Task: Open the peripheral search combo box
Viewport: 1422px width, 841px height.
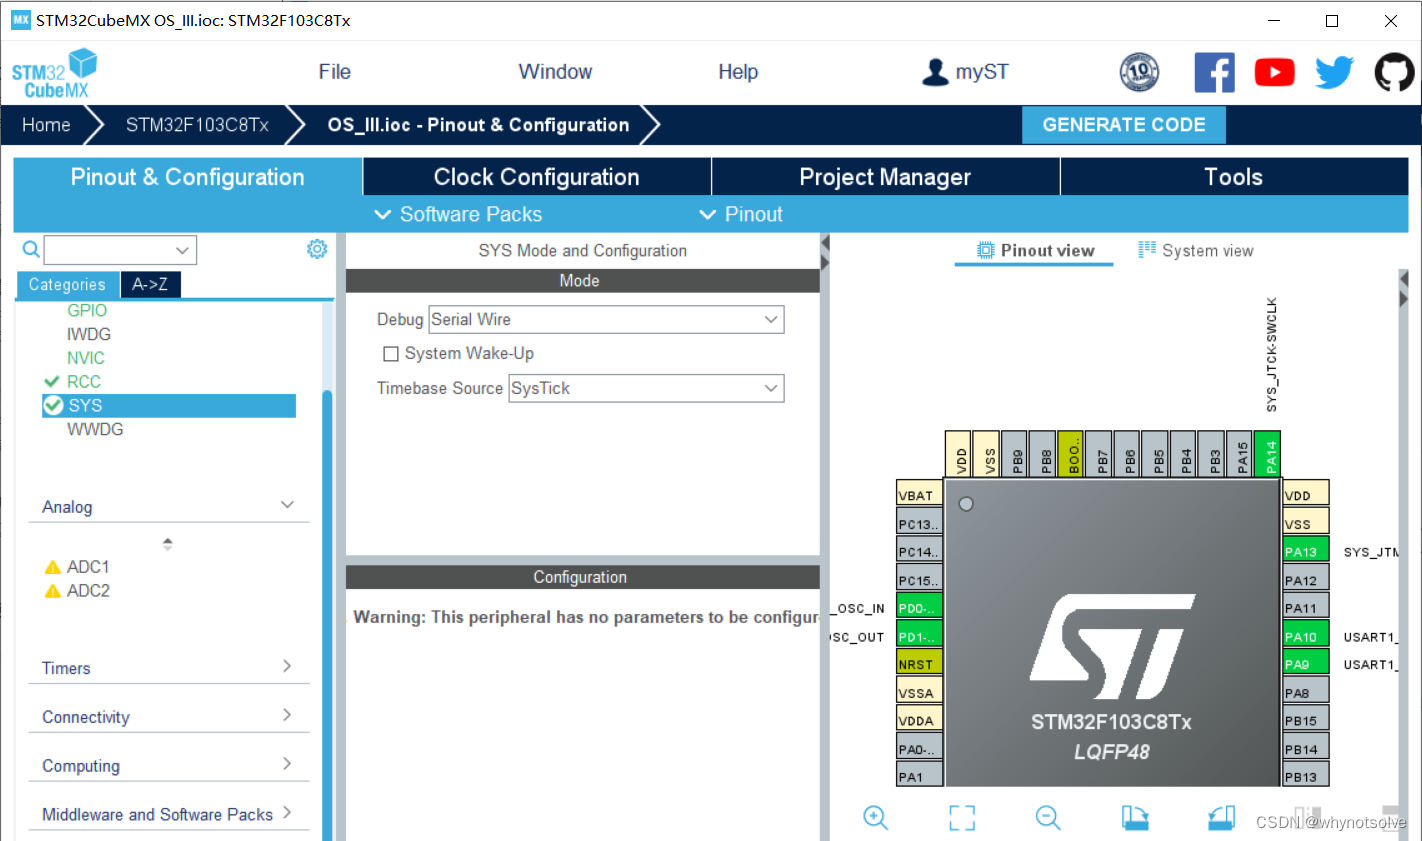Action: point(120,250)
